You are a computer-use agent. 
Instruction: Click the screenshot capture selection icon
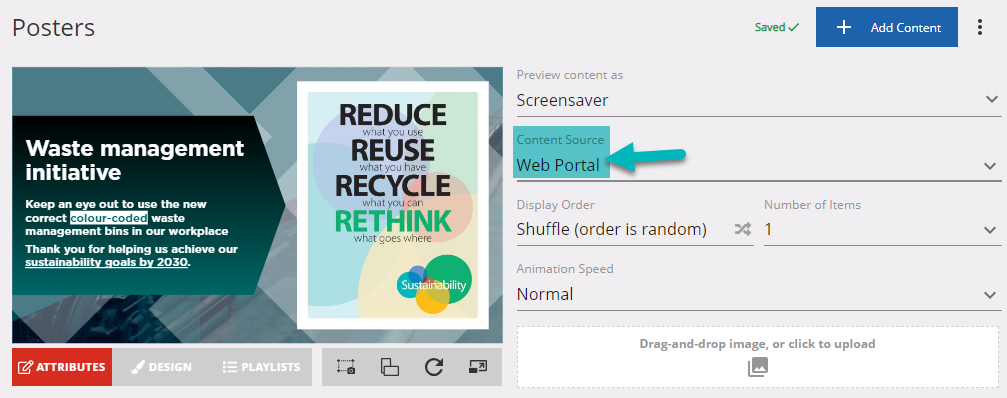pos(346,367)
